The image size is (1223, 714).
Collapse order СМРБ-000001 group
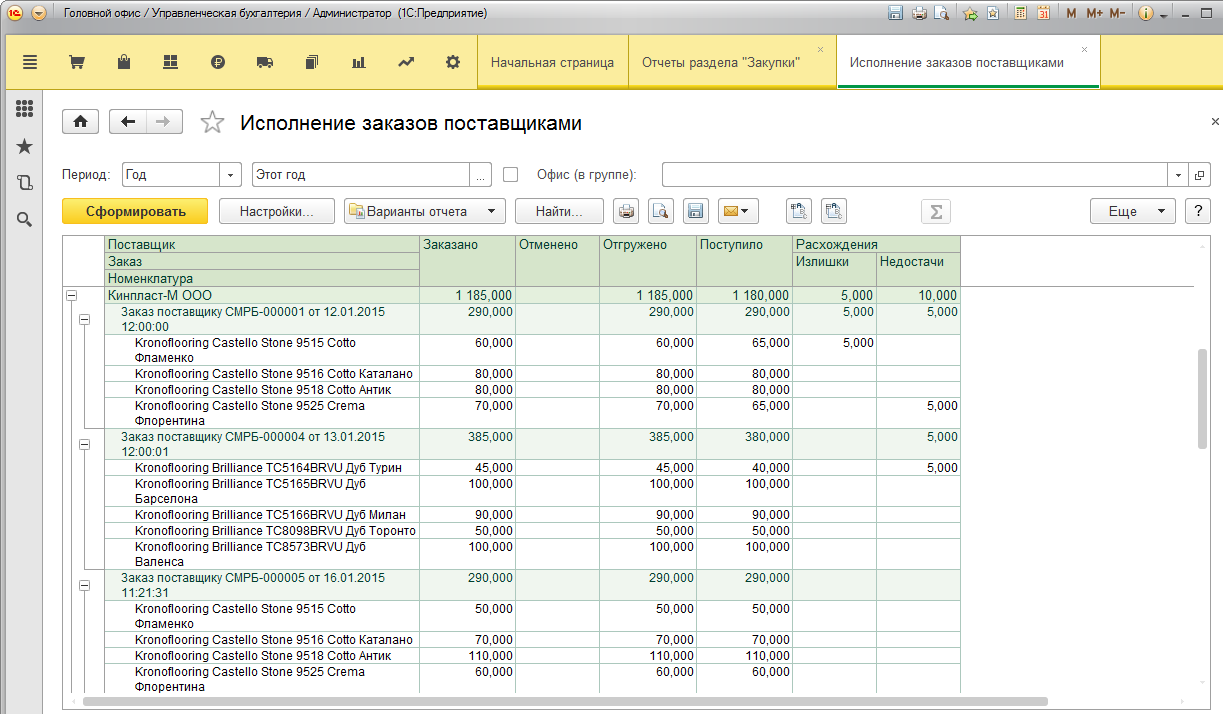coord(84,319)
